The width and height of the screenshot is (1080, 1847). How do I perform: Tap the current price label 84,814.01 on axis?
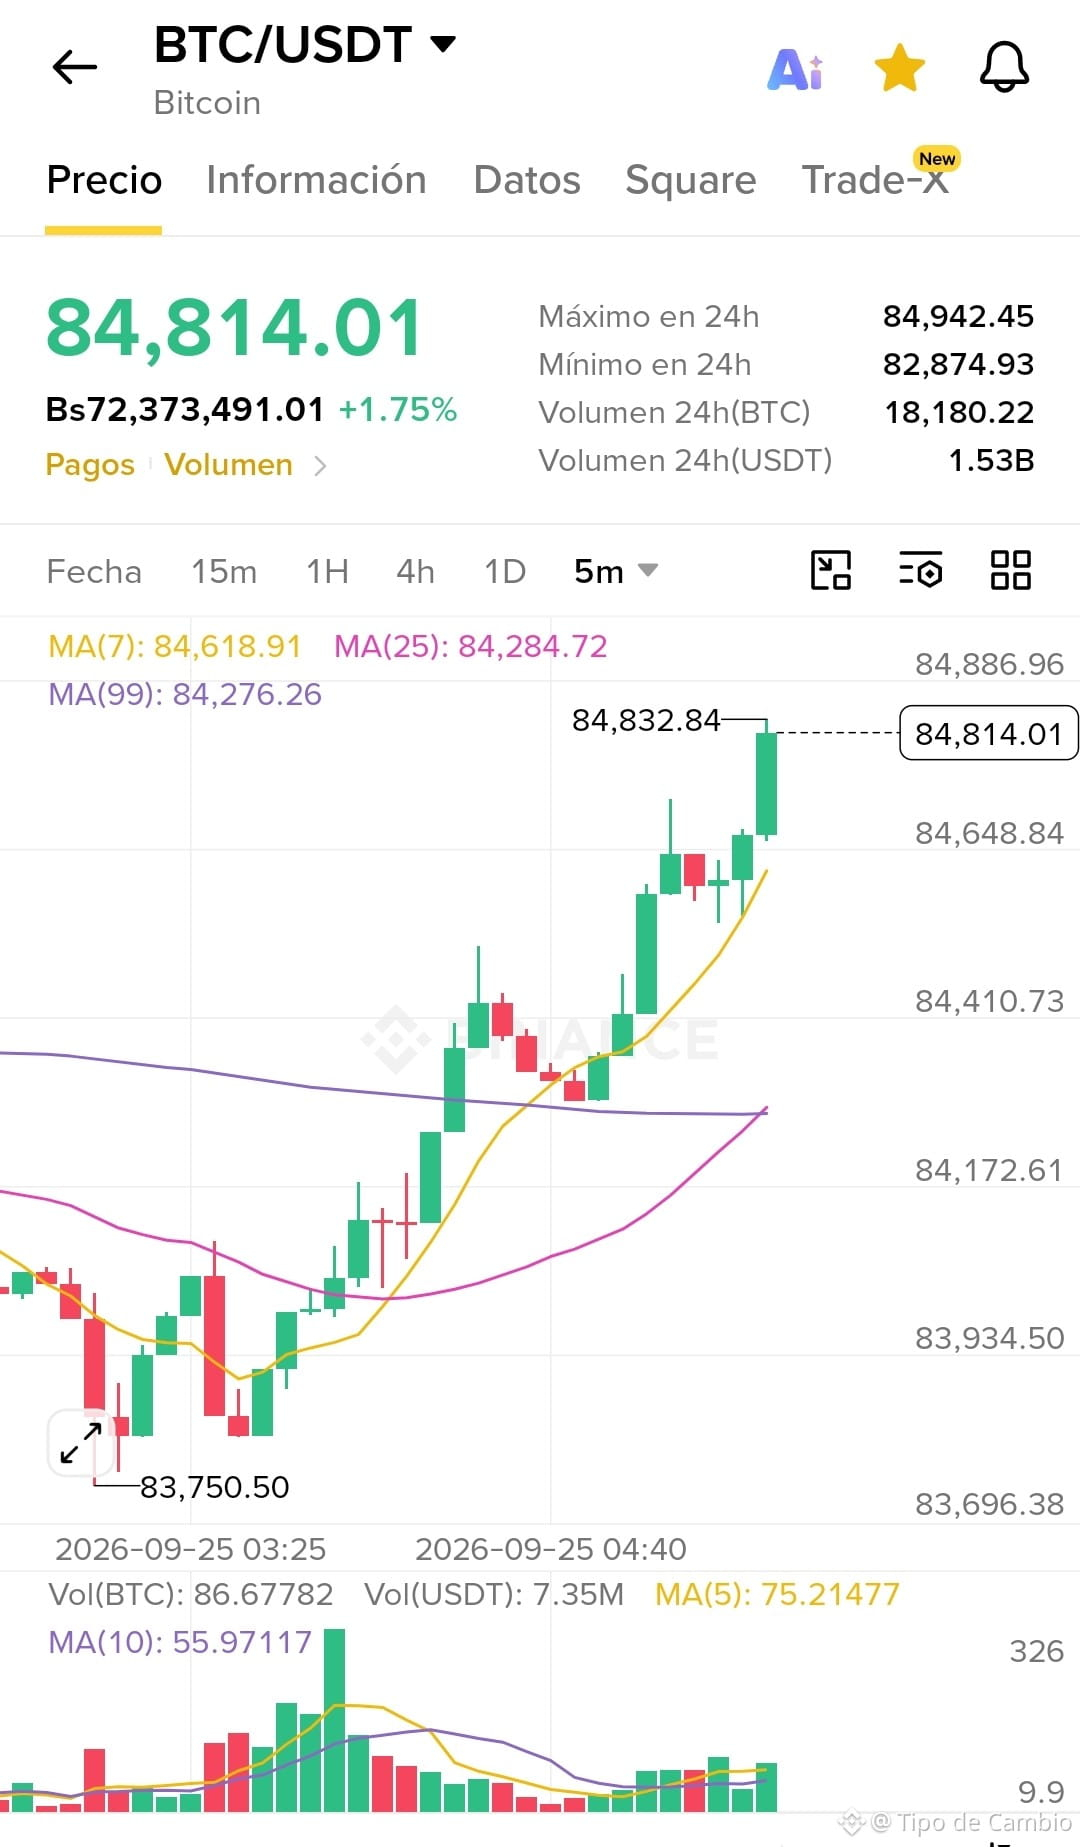pos(988,733)
